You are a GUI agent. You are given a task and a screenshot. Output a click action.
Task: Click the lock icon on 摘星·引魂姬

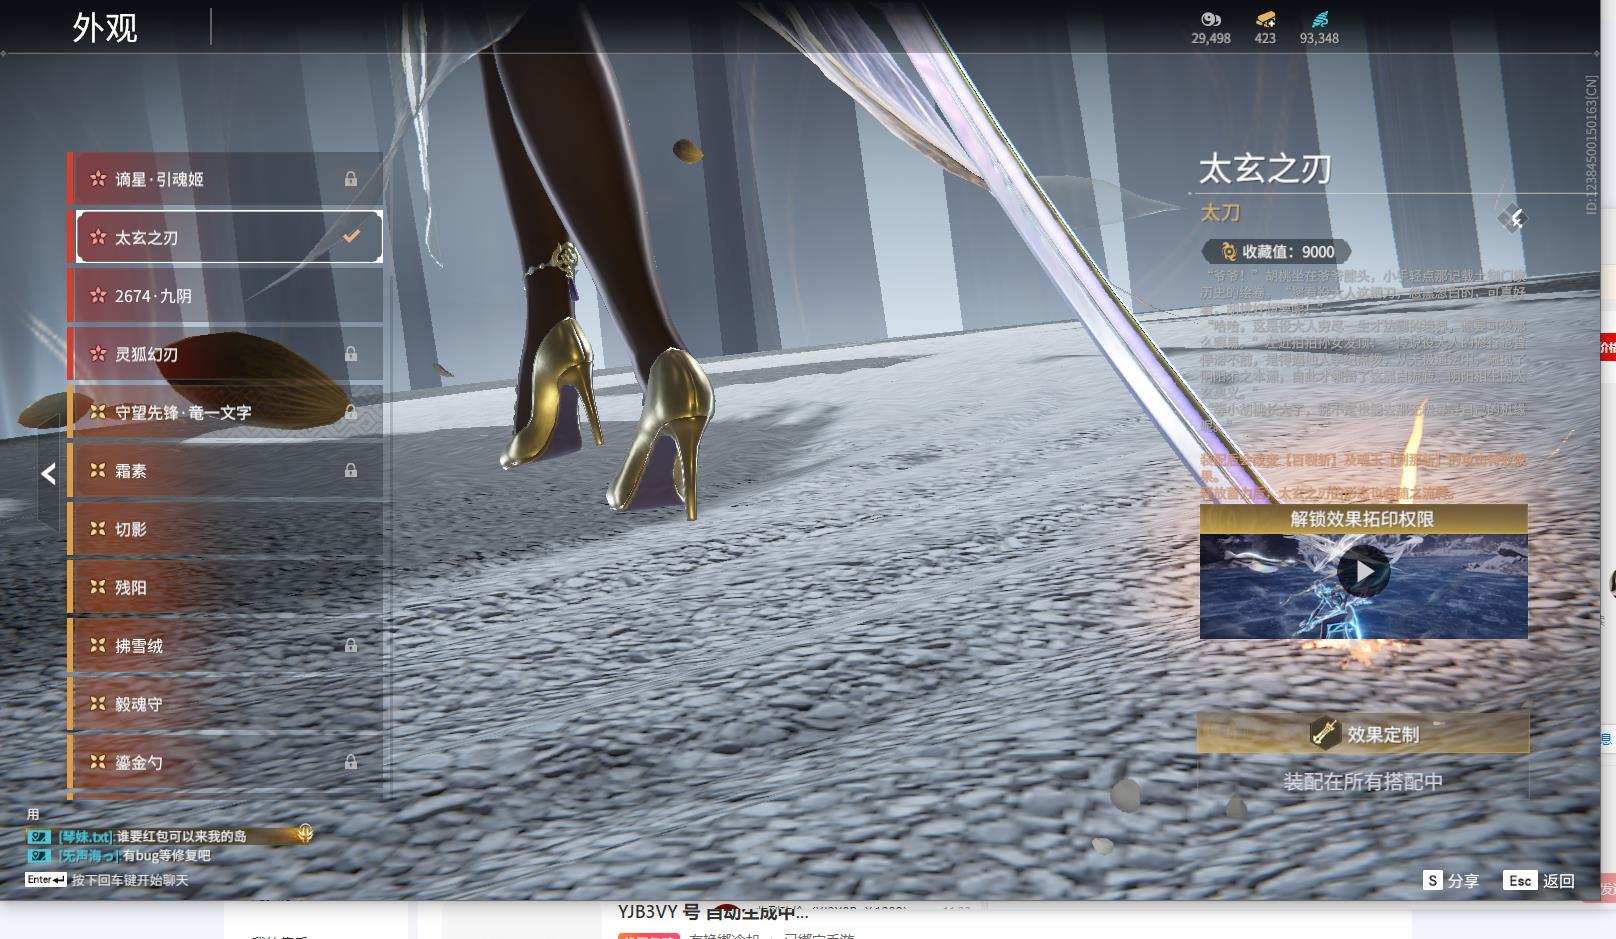point(351,179)
